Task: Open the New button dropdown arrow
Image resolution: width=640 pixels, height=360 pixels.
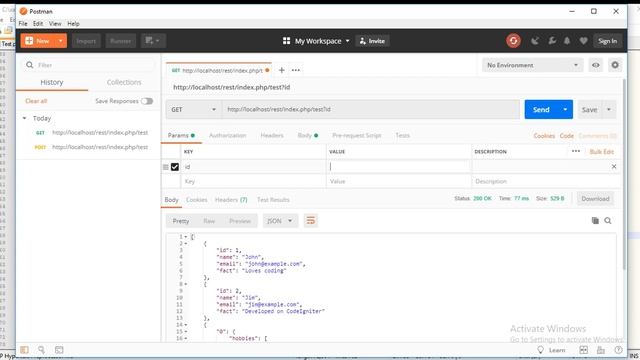Action: 60,41
